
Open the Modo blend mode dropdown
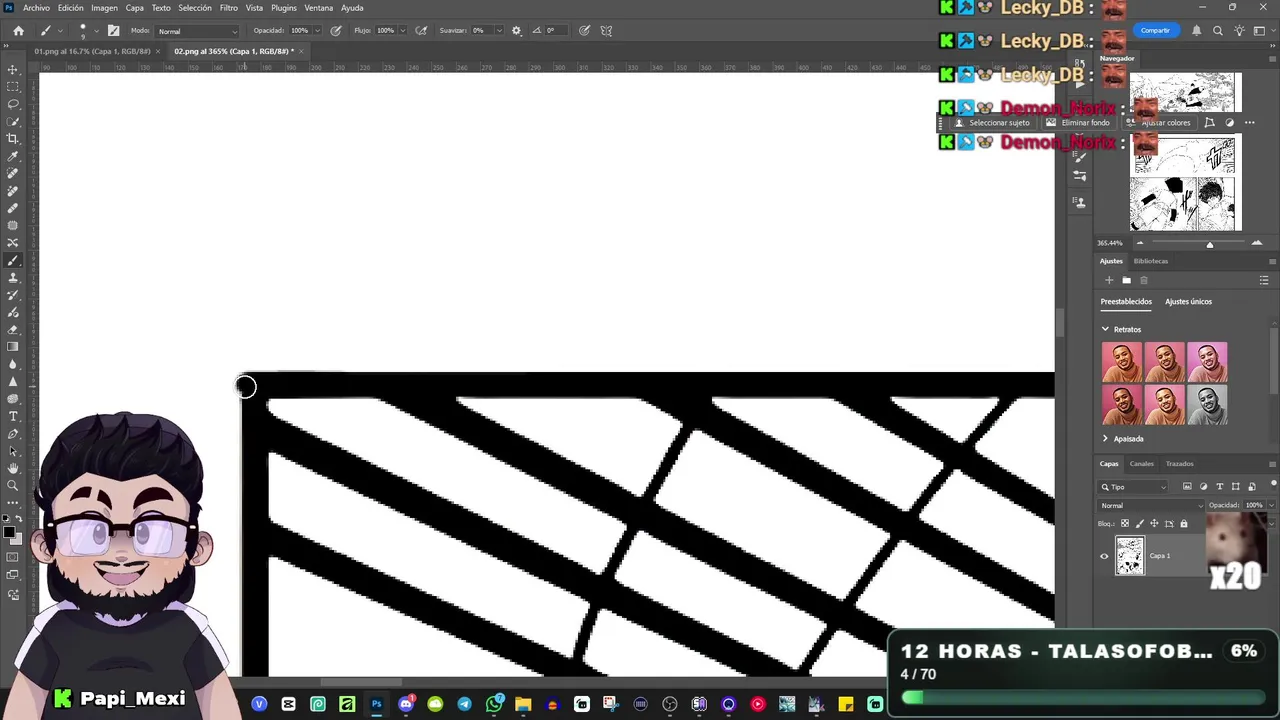tap(198, 30)
